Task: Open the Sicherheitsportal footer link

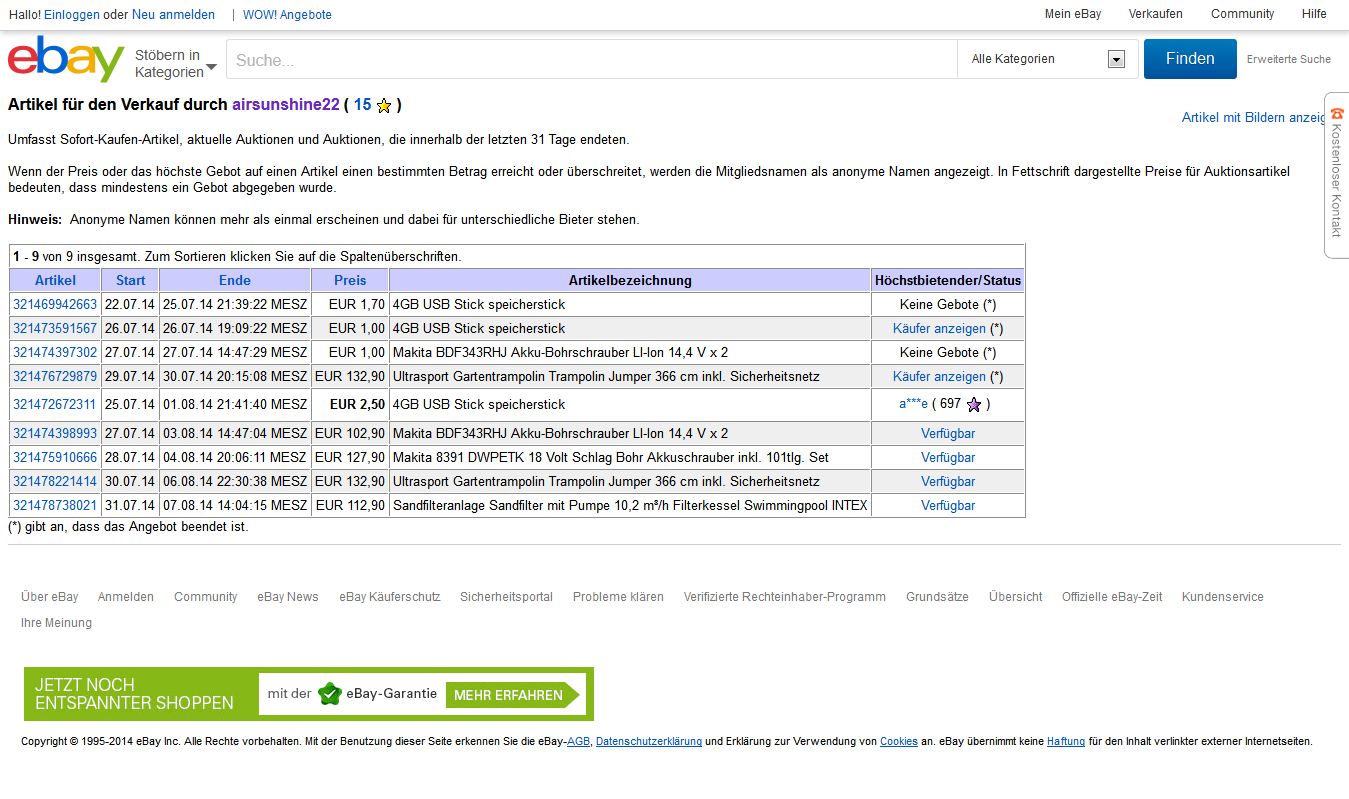Action: (x=506, y=597)
